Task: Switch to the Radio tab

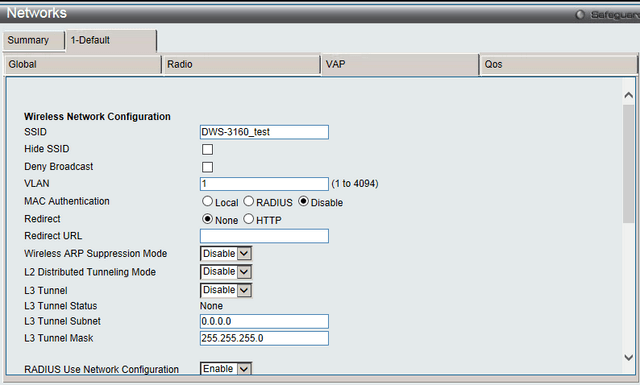Action: tap(242, 65)
